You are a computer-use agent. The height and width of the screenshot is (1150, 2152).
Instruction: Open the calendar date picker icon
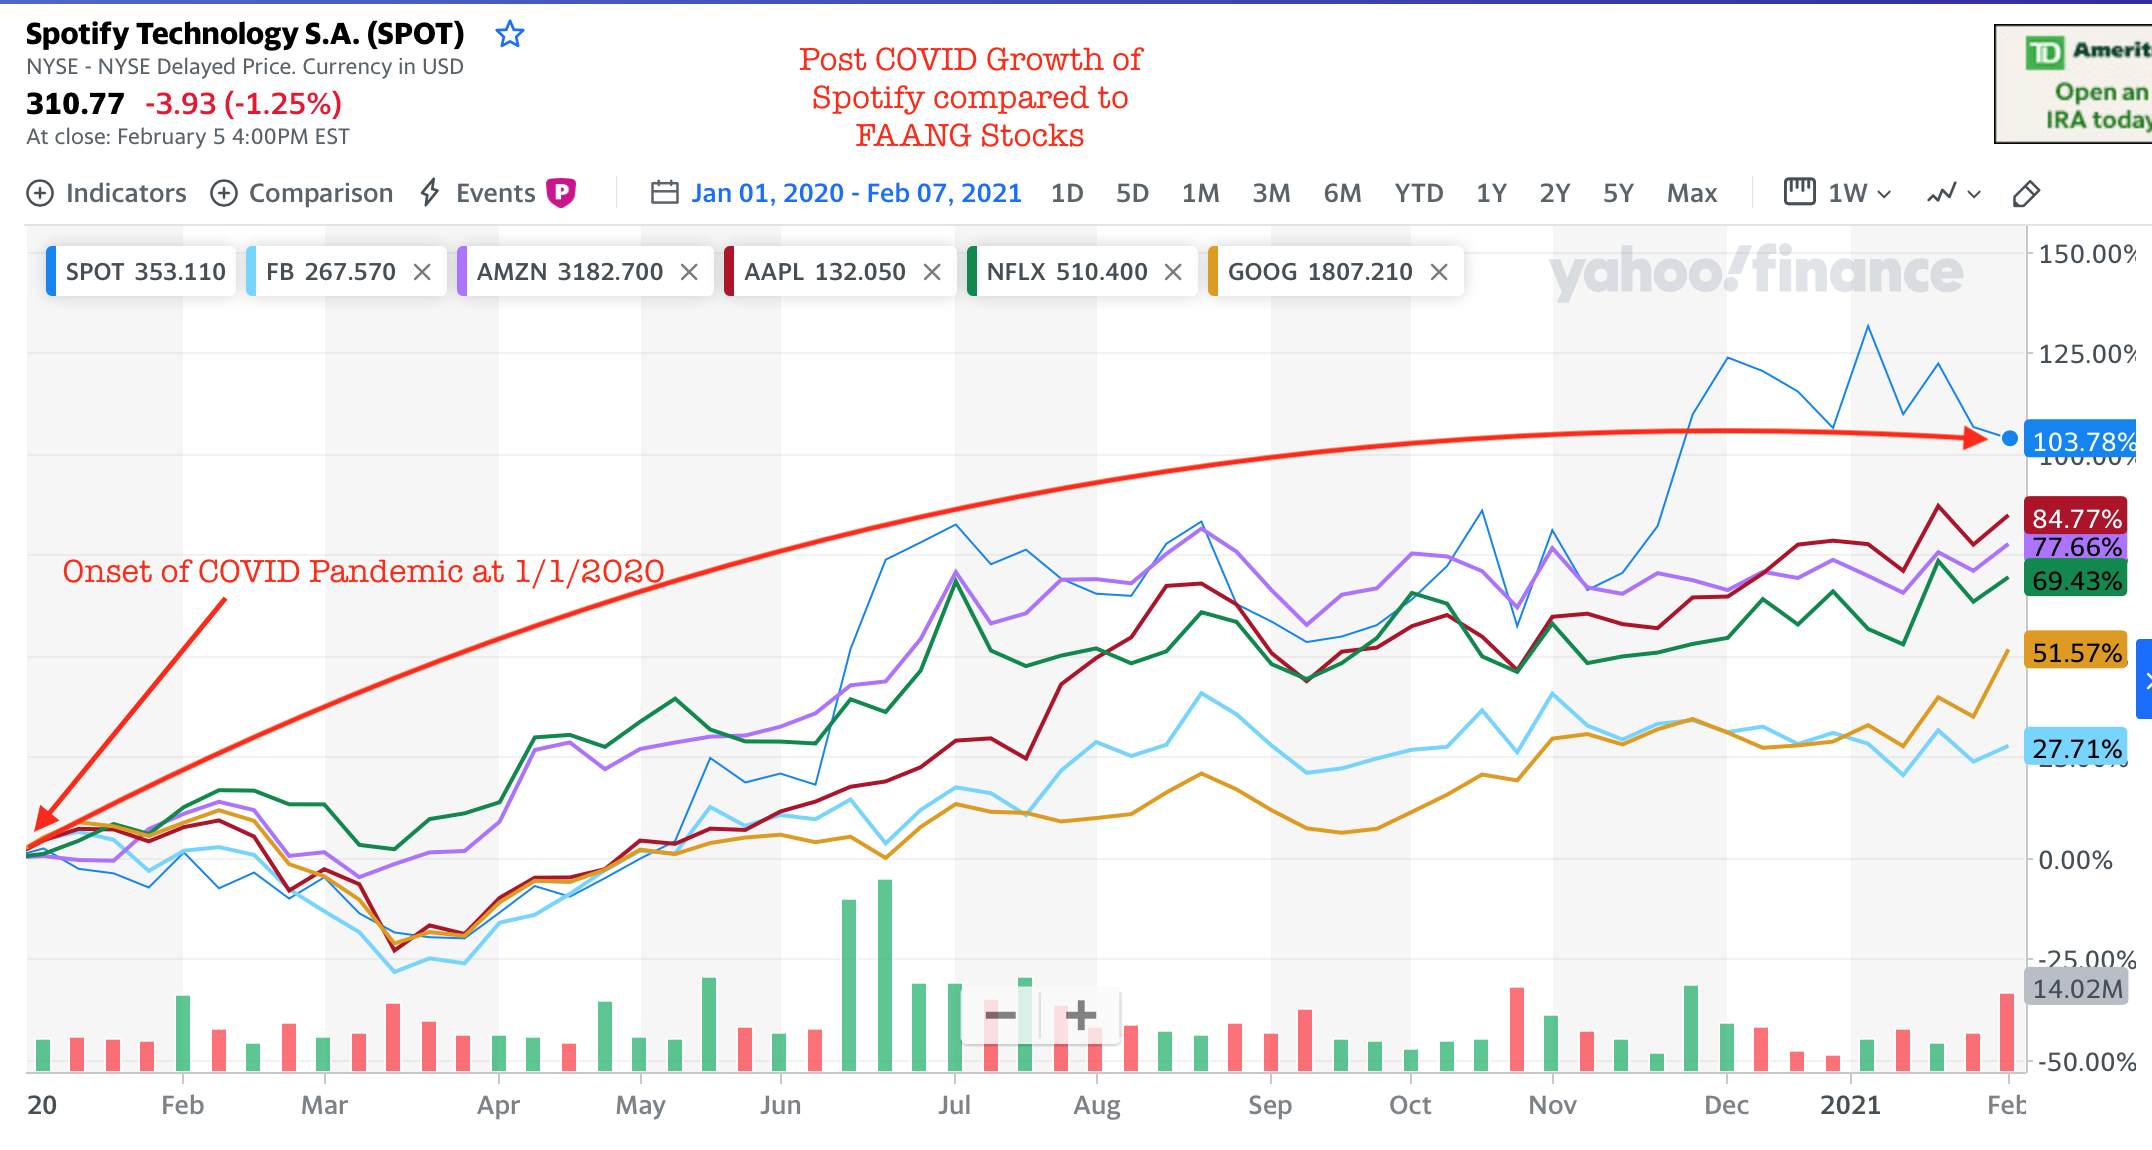click(x=664, y=192)
